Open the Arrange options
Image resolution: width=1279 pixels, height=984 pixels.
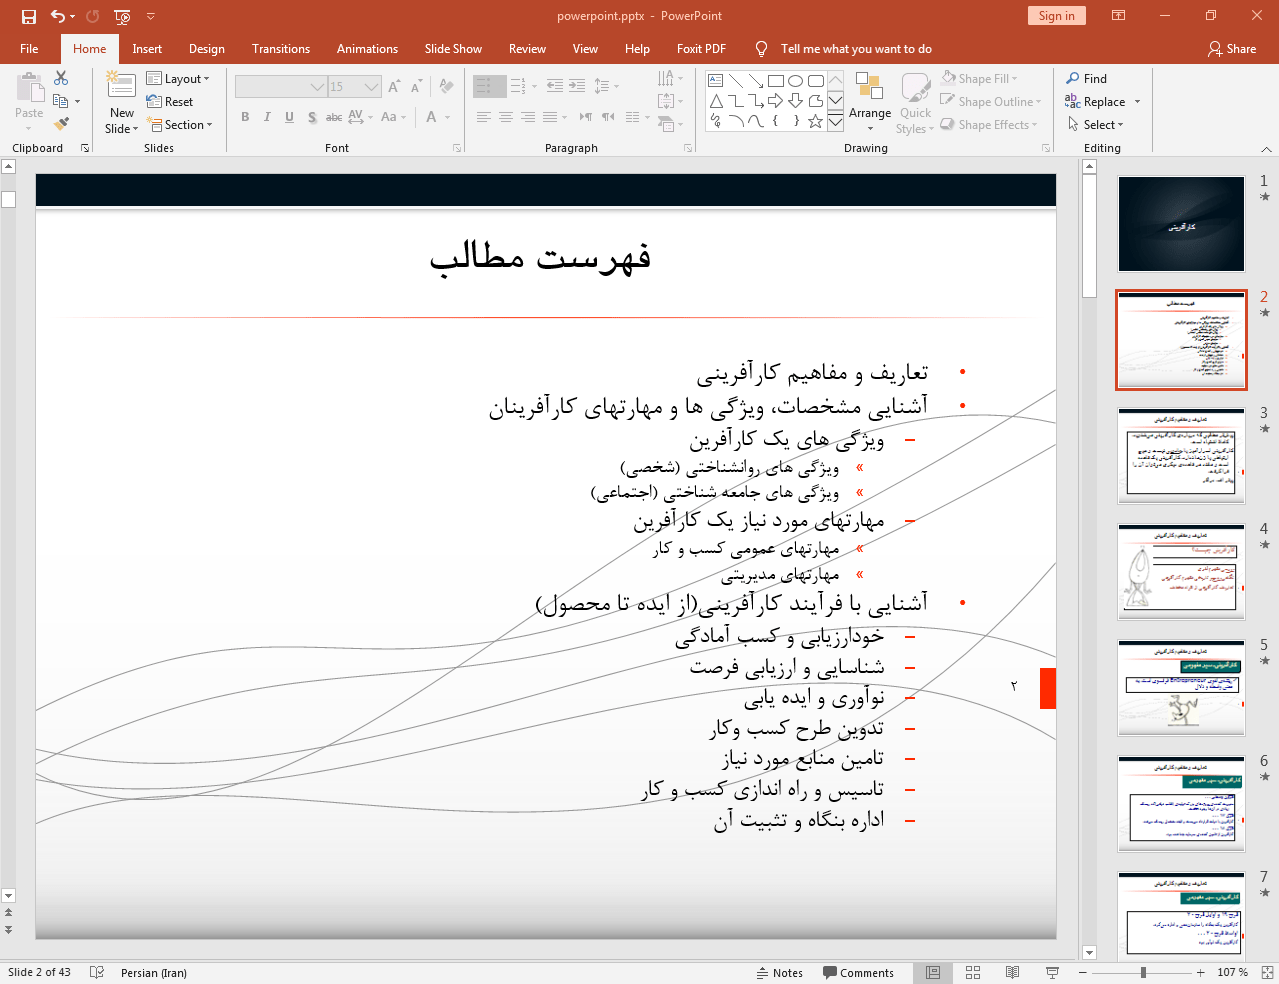870,102
